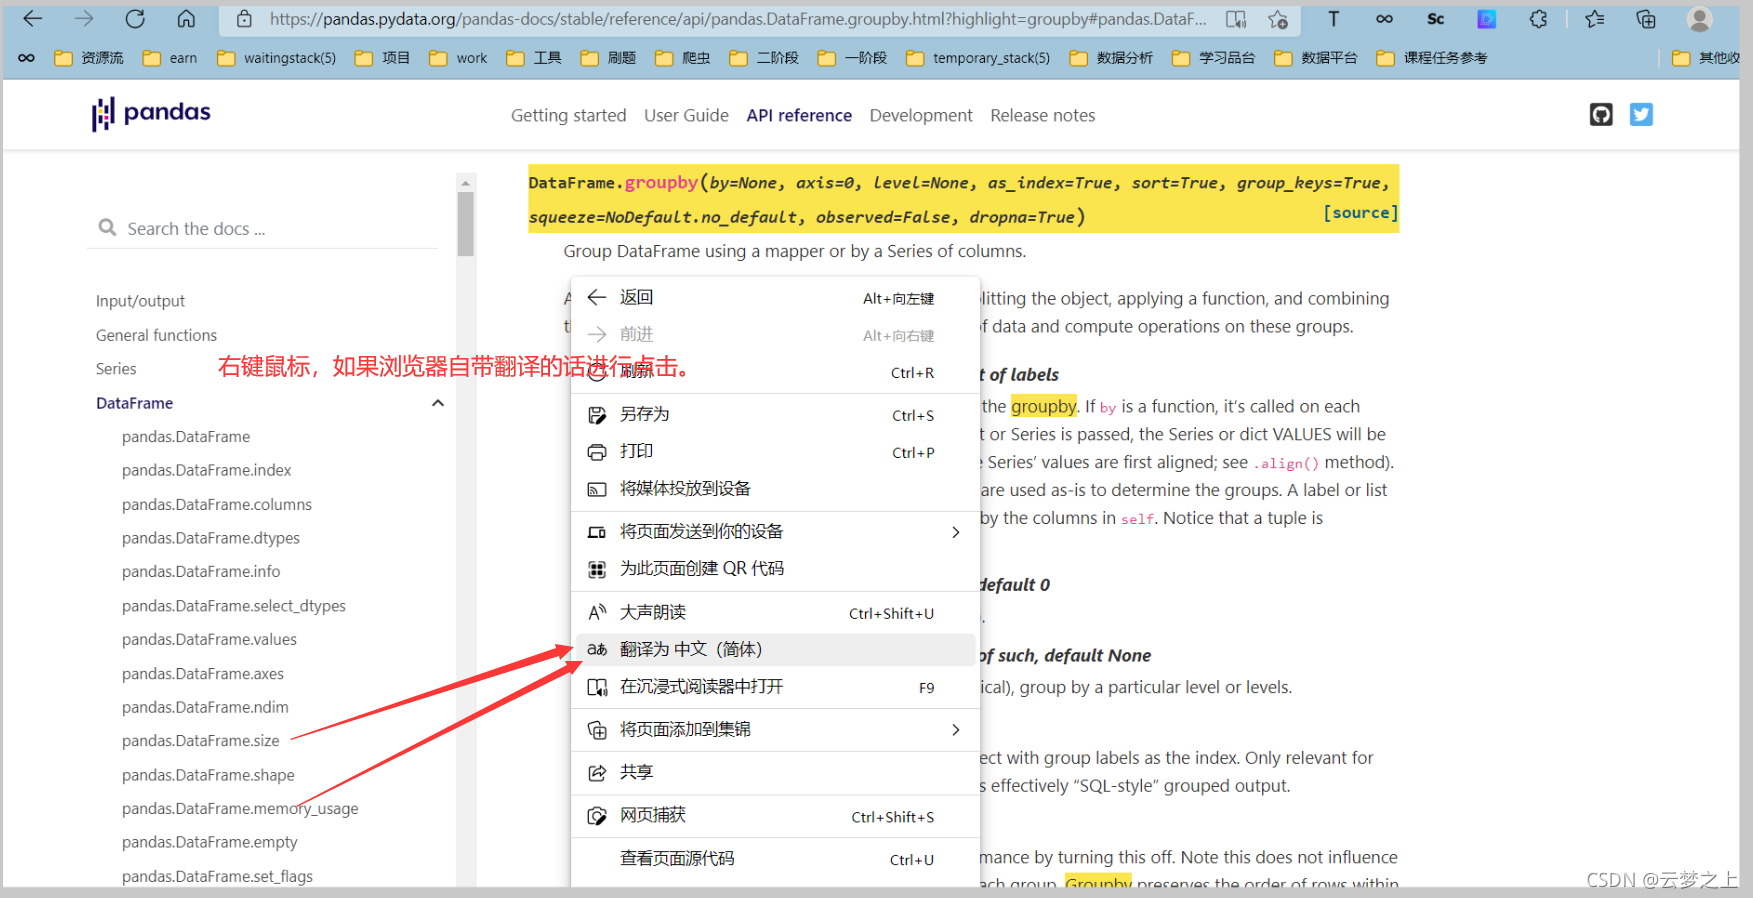Click the browser forward arrow

click(84, 19)
